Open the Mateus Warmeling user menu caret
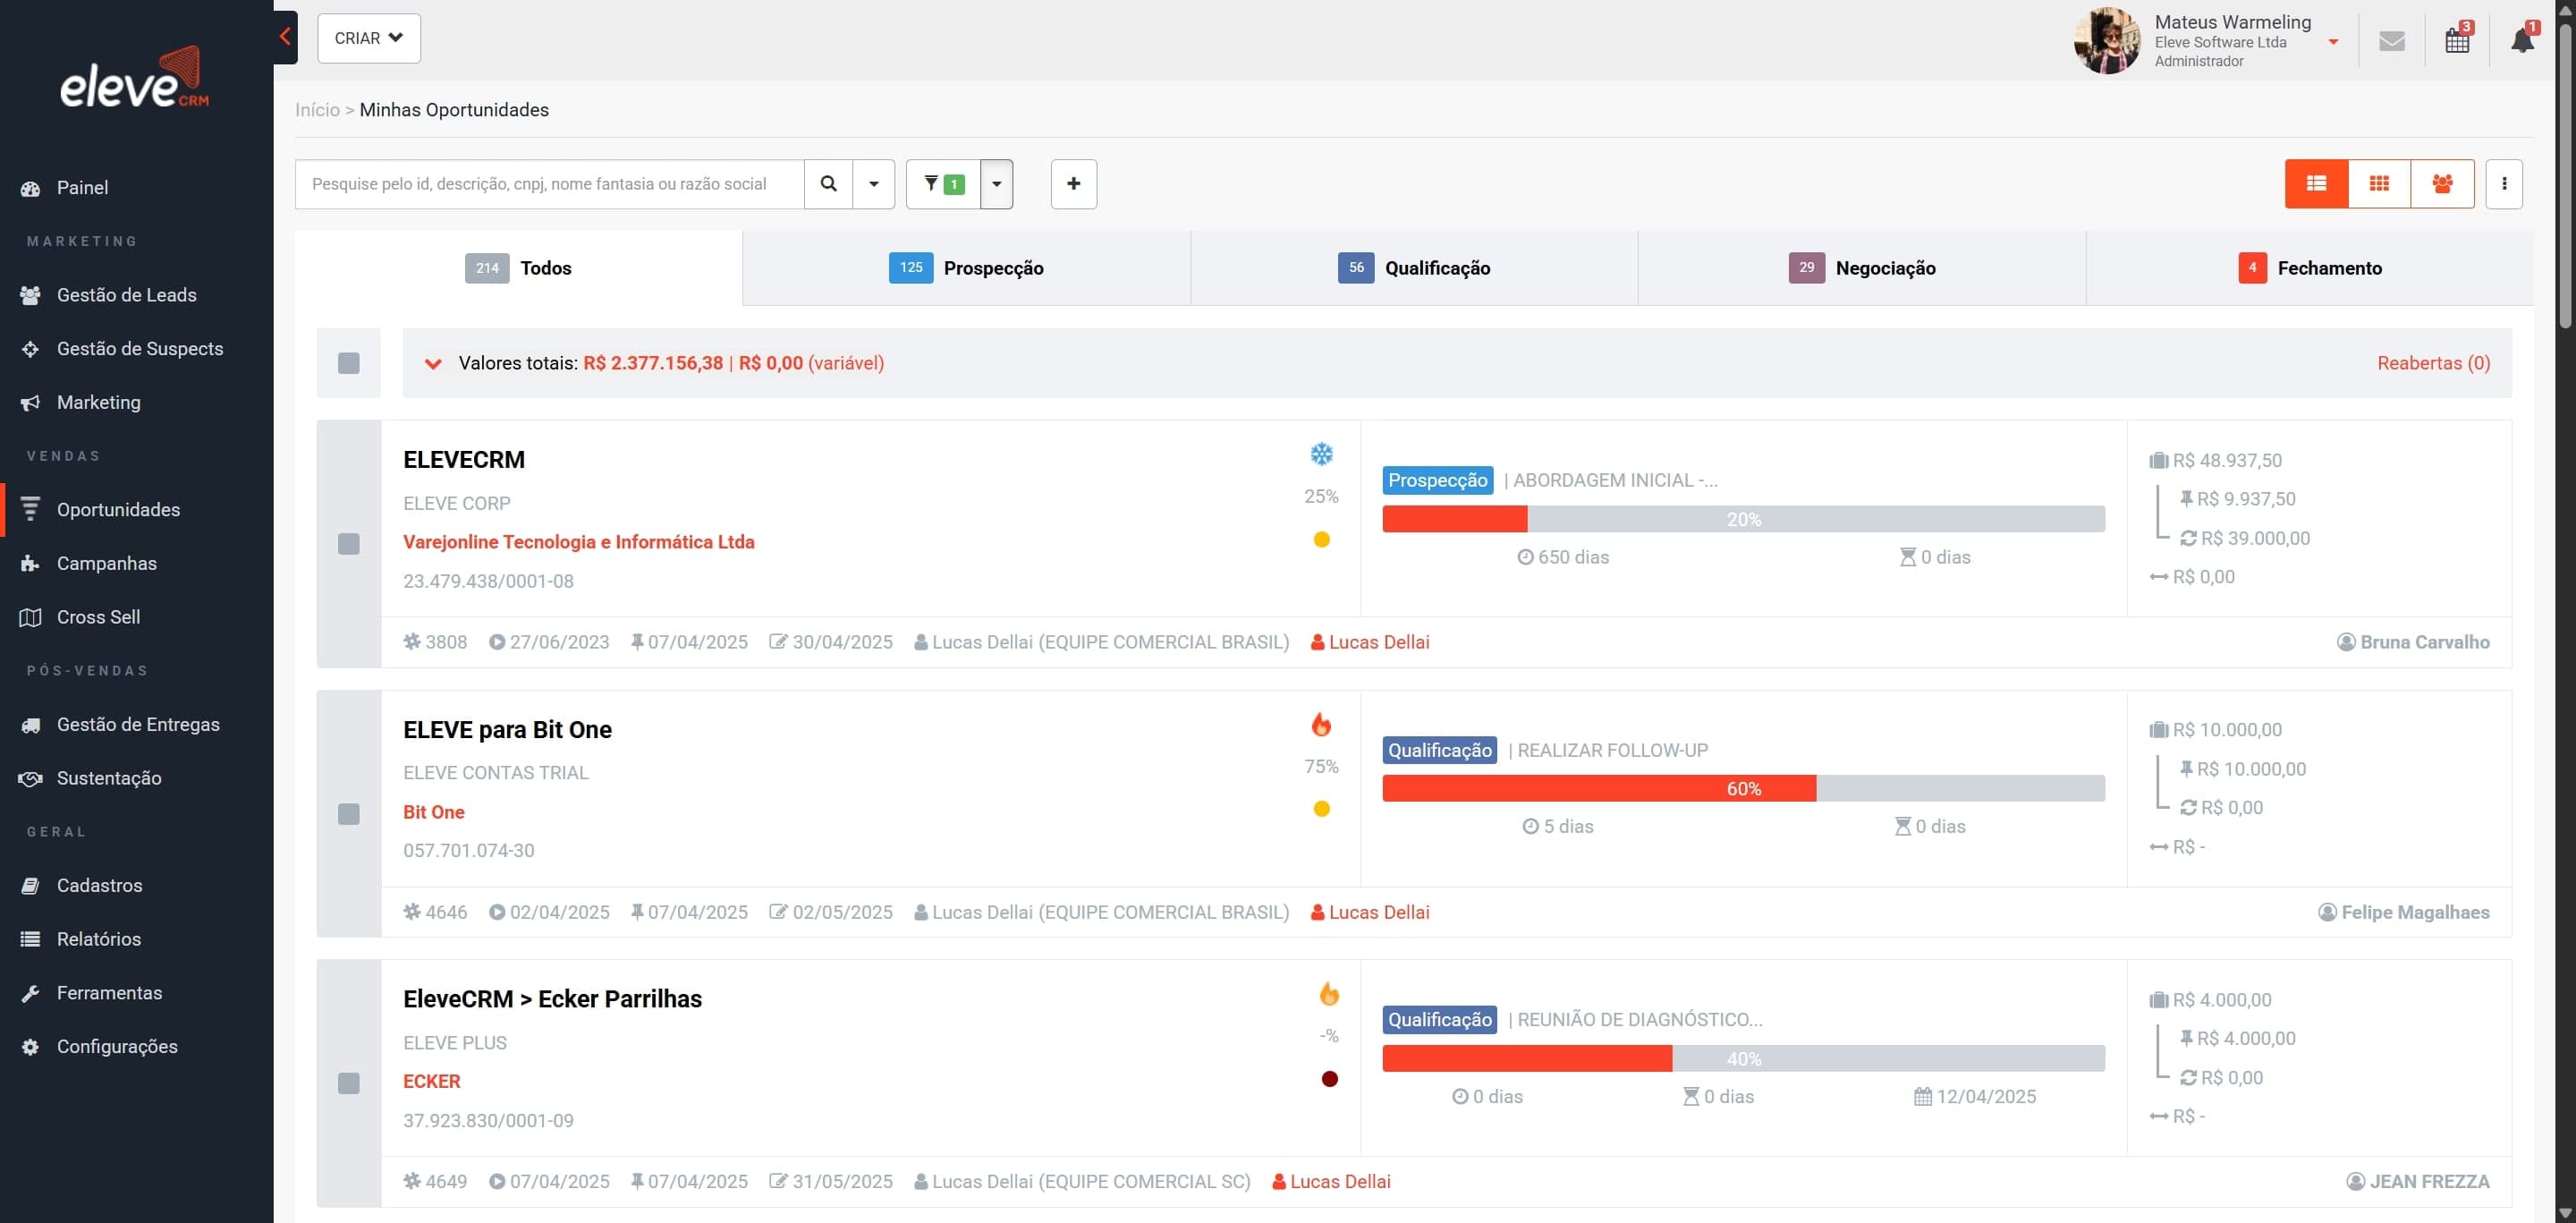This screenshot has height=1223, width=2576. click(x=2333, y=42)
